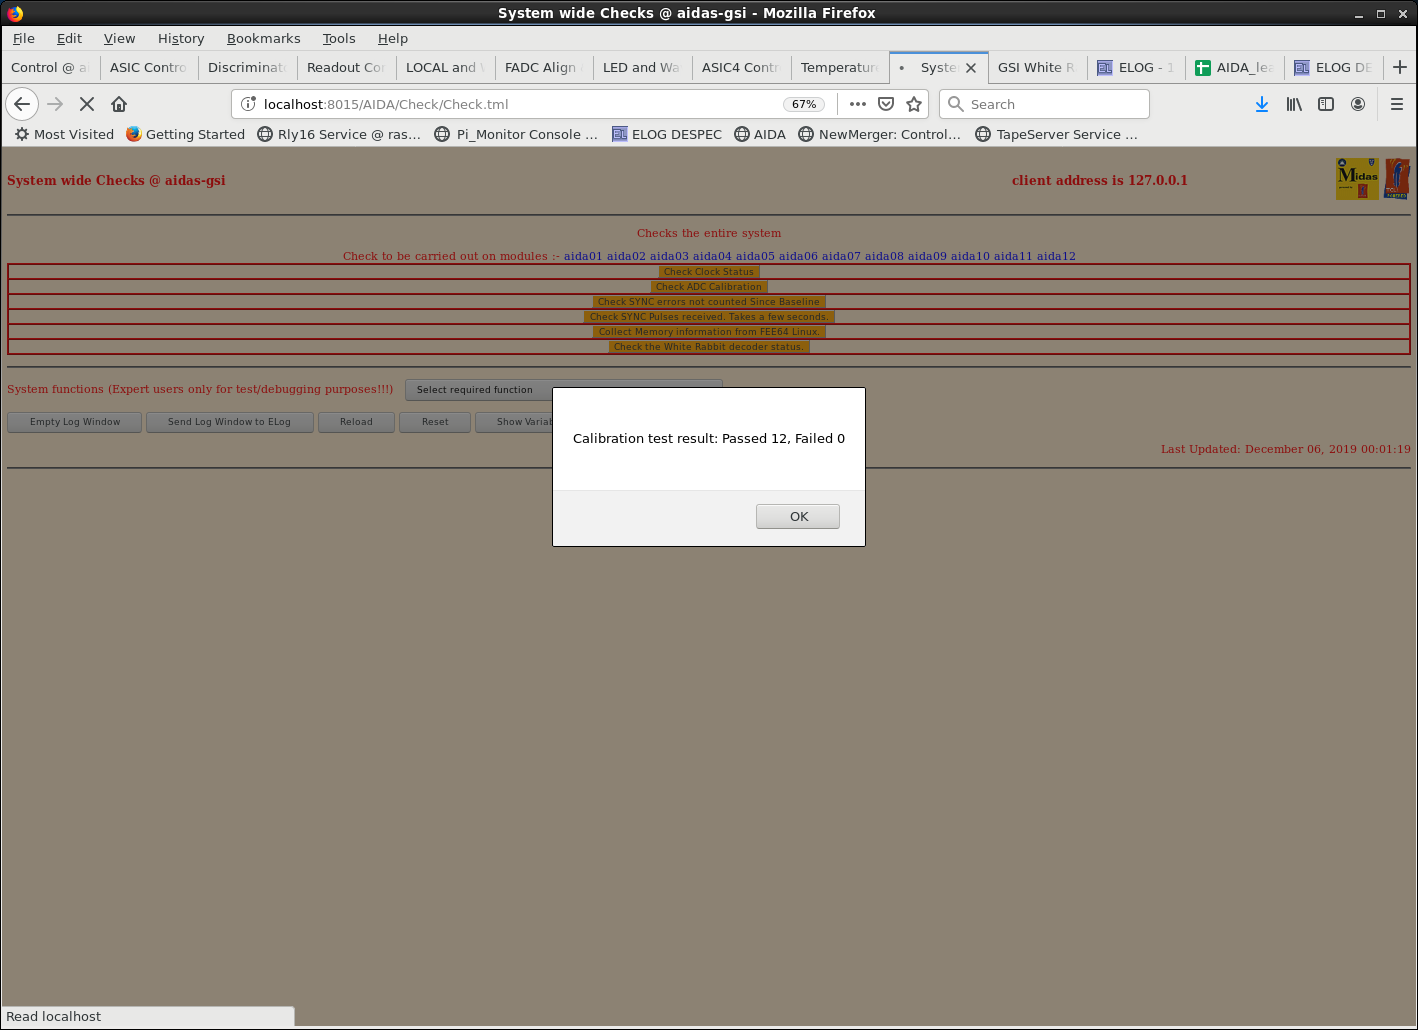Open the Edit menu
This screenshot has width=1418, height=1030.
[69, 38]
